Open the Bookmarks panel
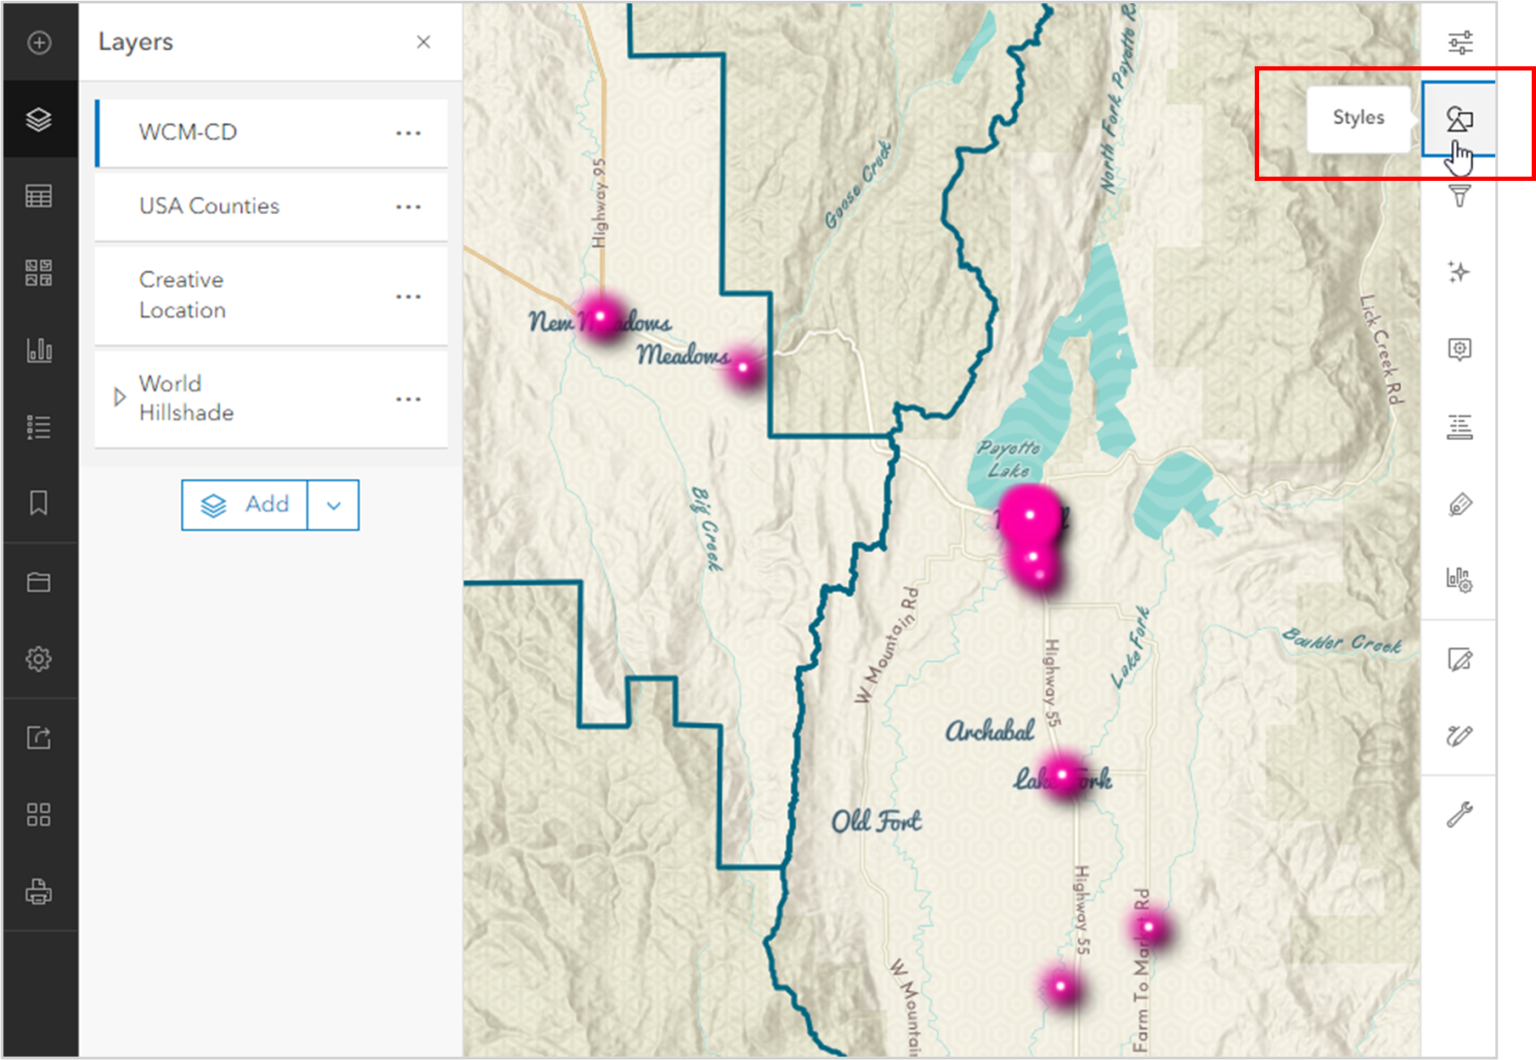The height and width of the screenshot is (1060, 1536). point(39,505)
